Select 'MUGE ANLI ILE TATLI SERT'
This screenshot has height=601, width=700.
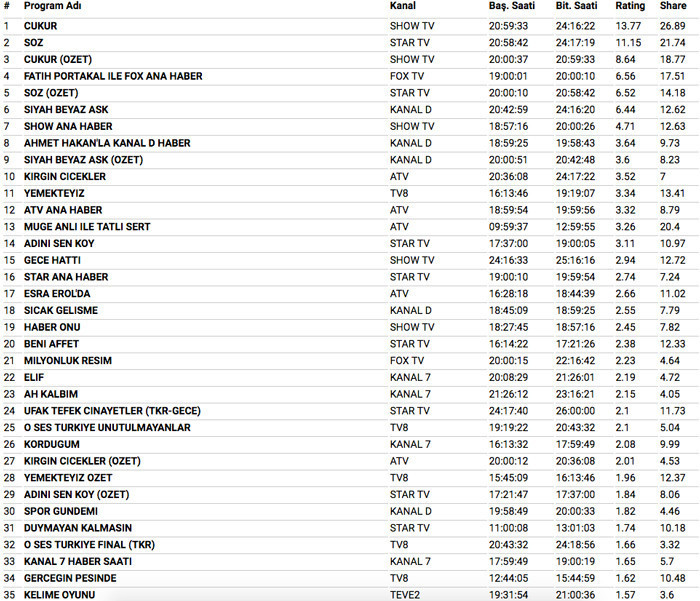(87, 227)
